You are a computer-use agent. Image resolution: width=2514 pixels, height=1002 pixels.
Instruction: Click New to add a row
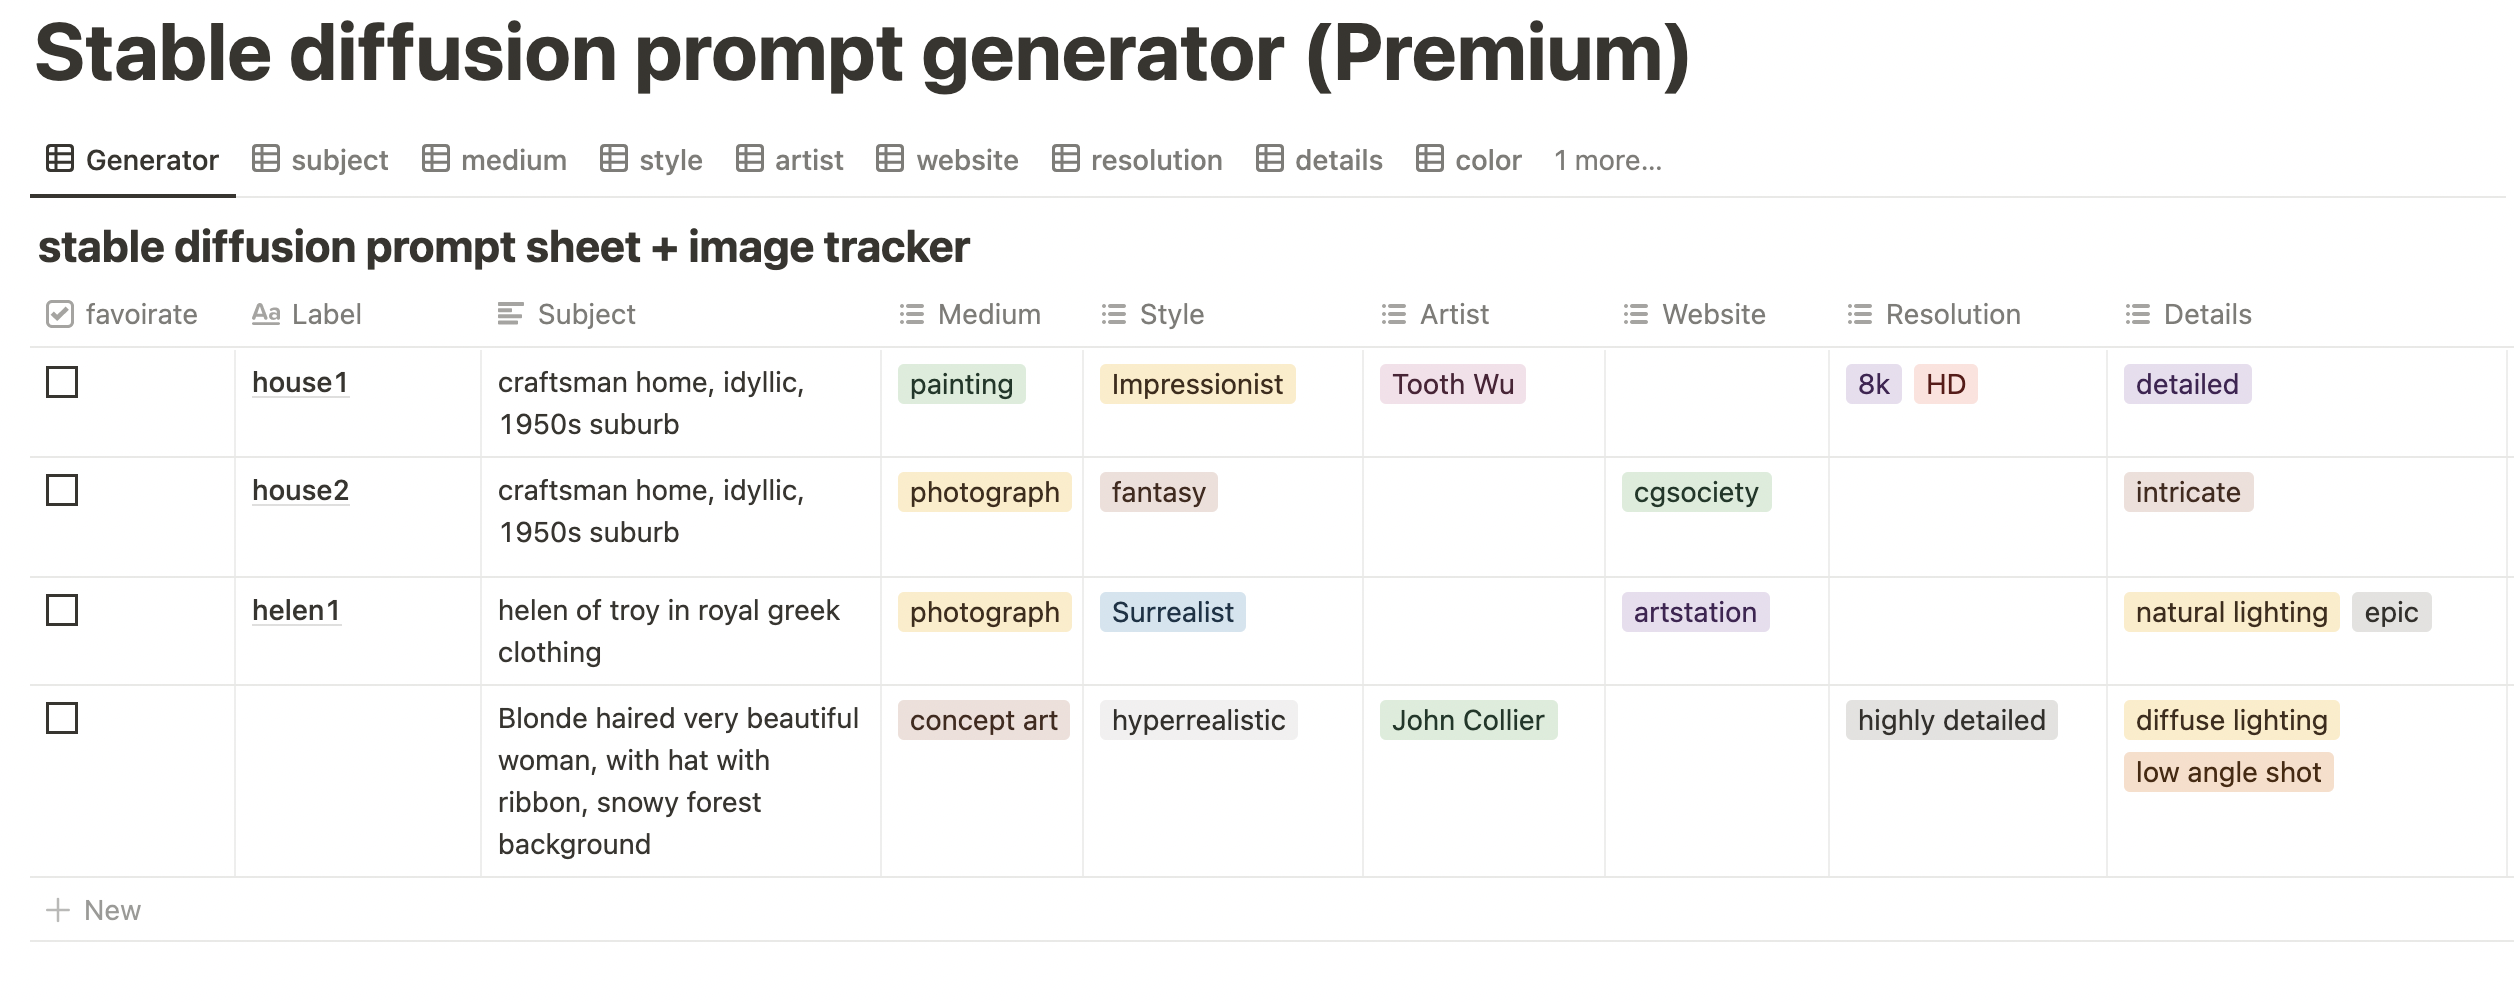(113, 909)
